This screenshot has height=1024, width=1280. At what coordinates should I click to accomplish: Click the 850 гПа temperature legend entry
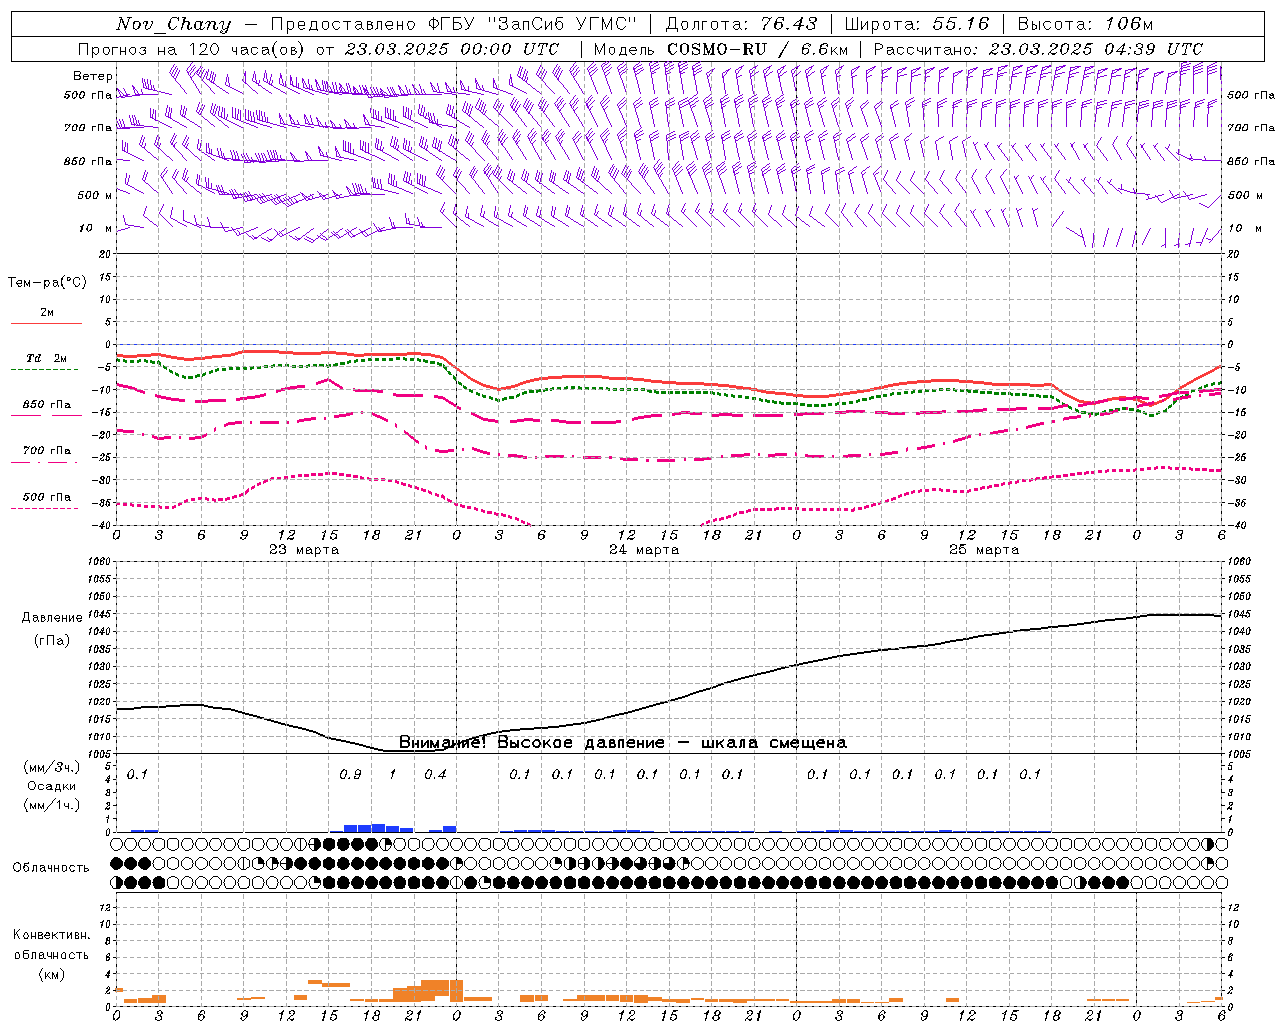46,405
